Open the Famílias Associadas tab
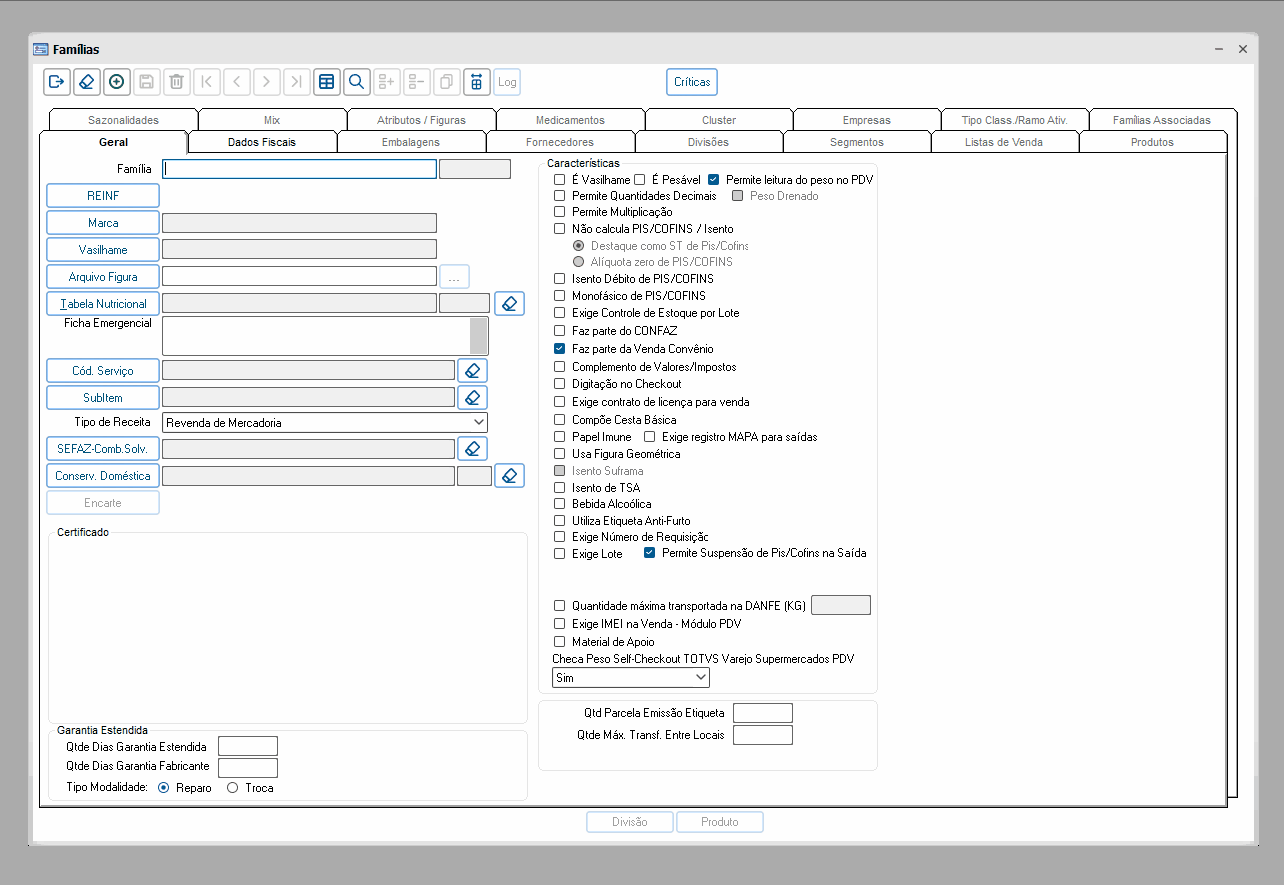Screen dimensions: 1284x885 tap(1162, 120)
